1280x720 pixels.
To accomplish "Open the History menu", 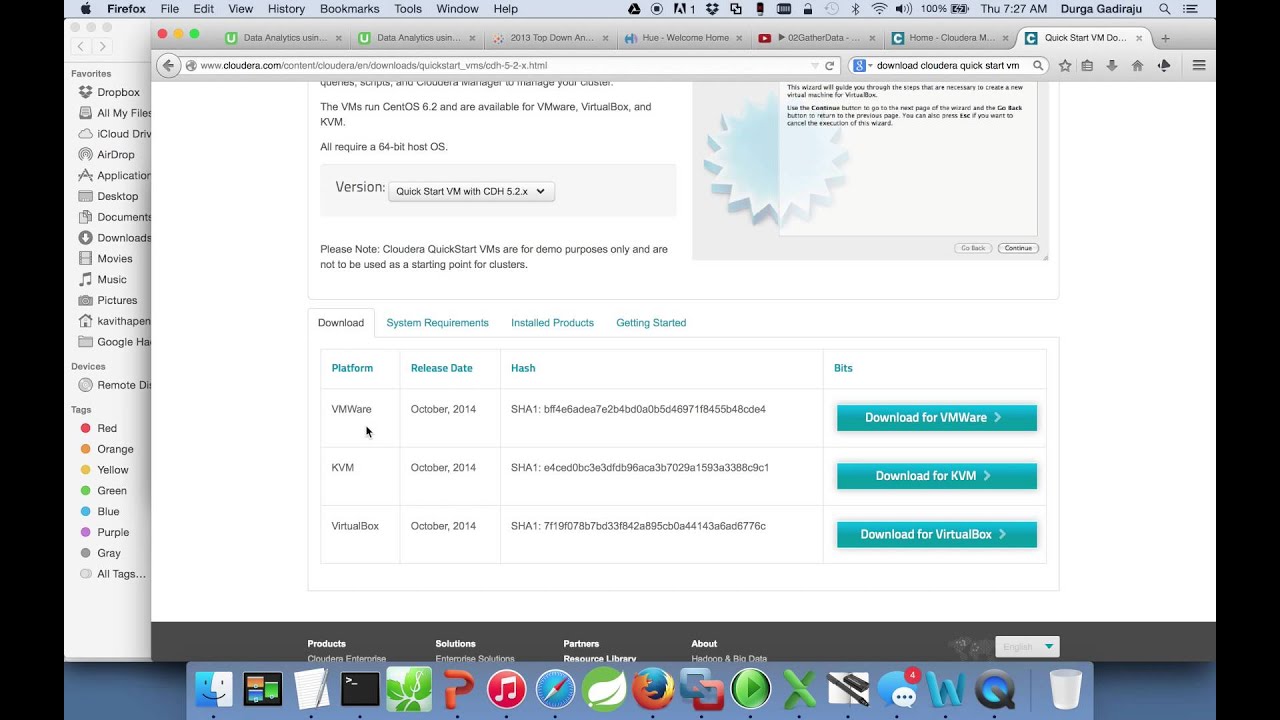I will tap(286, 9).
